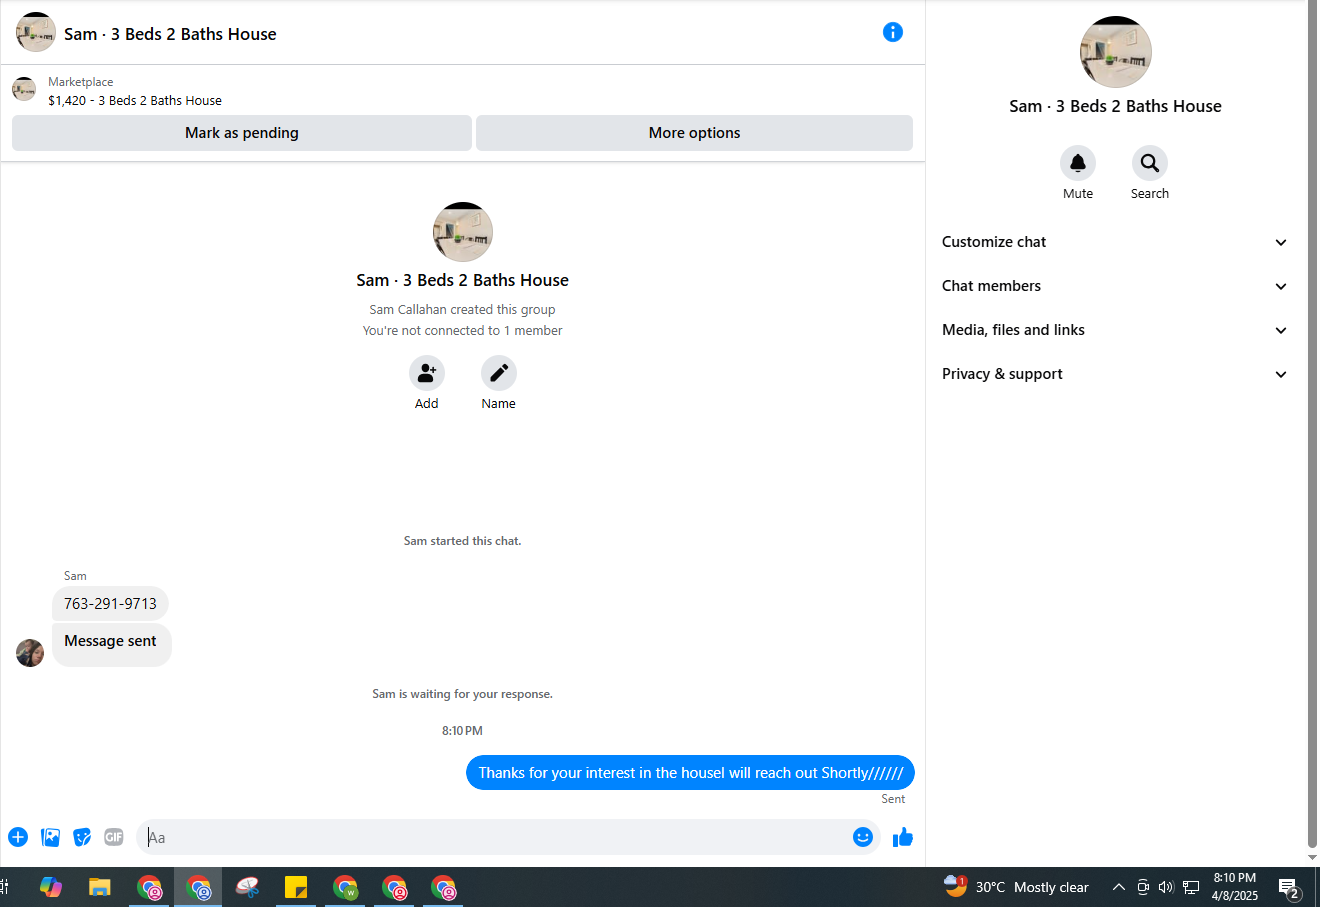Viewport: 1320px width, 907px height.
Task: Open weather widget showing 30°C
Action: point(1016,887)
